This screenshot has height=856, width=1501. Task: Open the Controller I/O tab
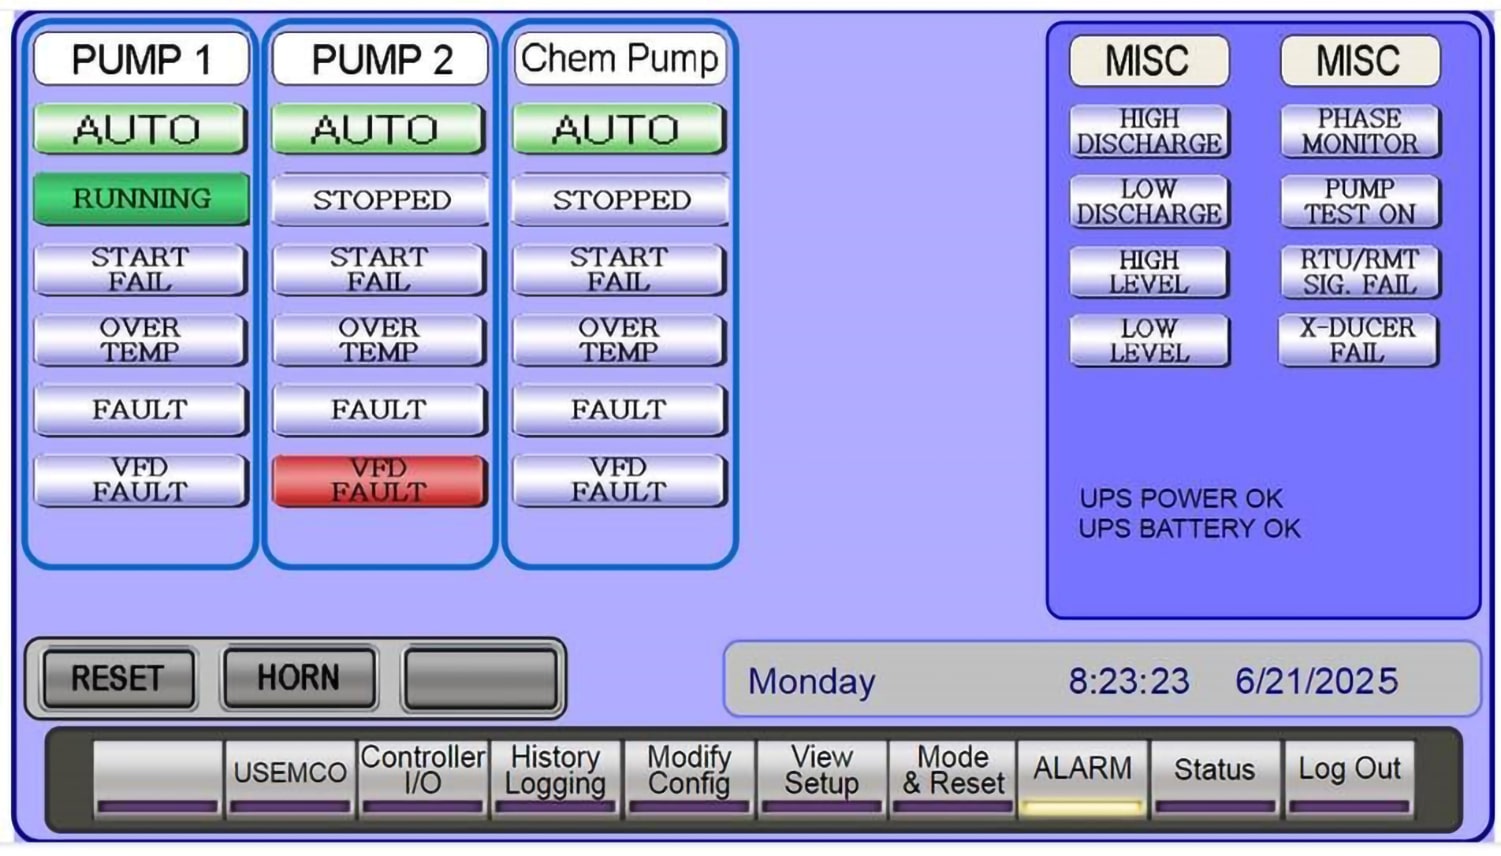coord(423,779)
